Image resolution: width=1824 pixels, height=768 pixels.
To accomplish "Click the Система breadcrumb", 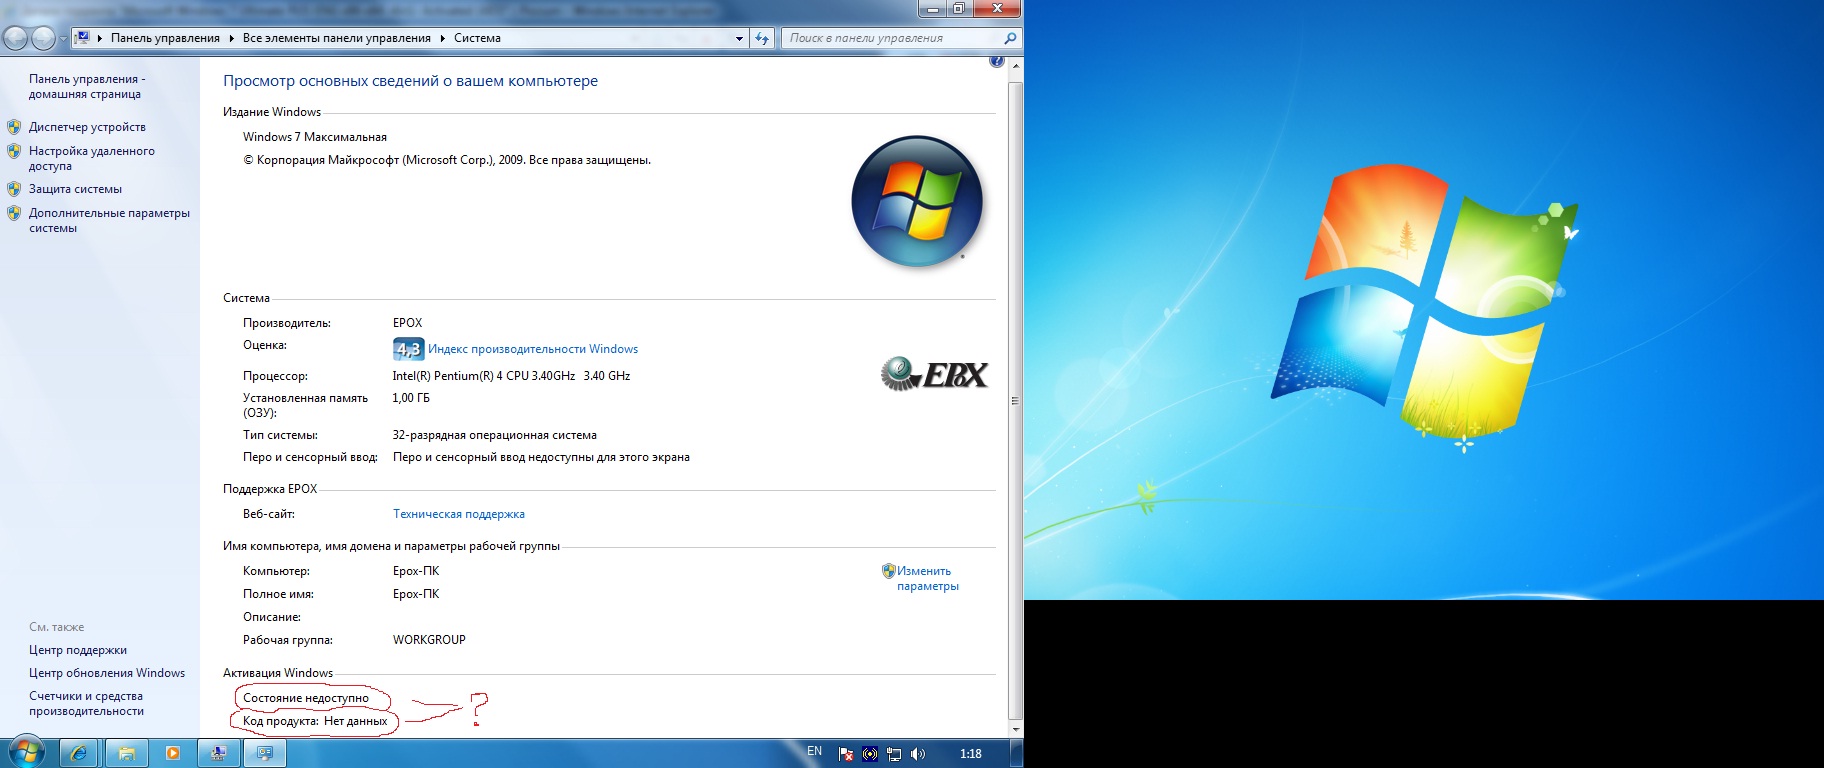I will (477, 38).
